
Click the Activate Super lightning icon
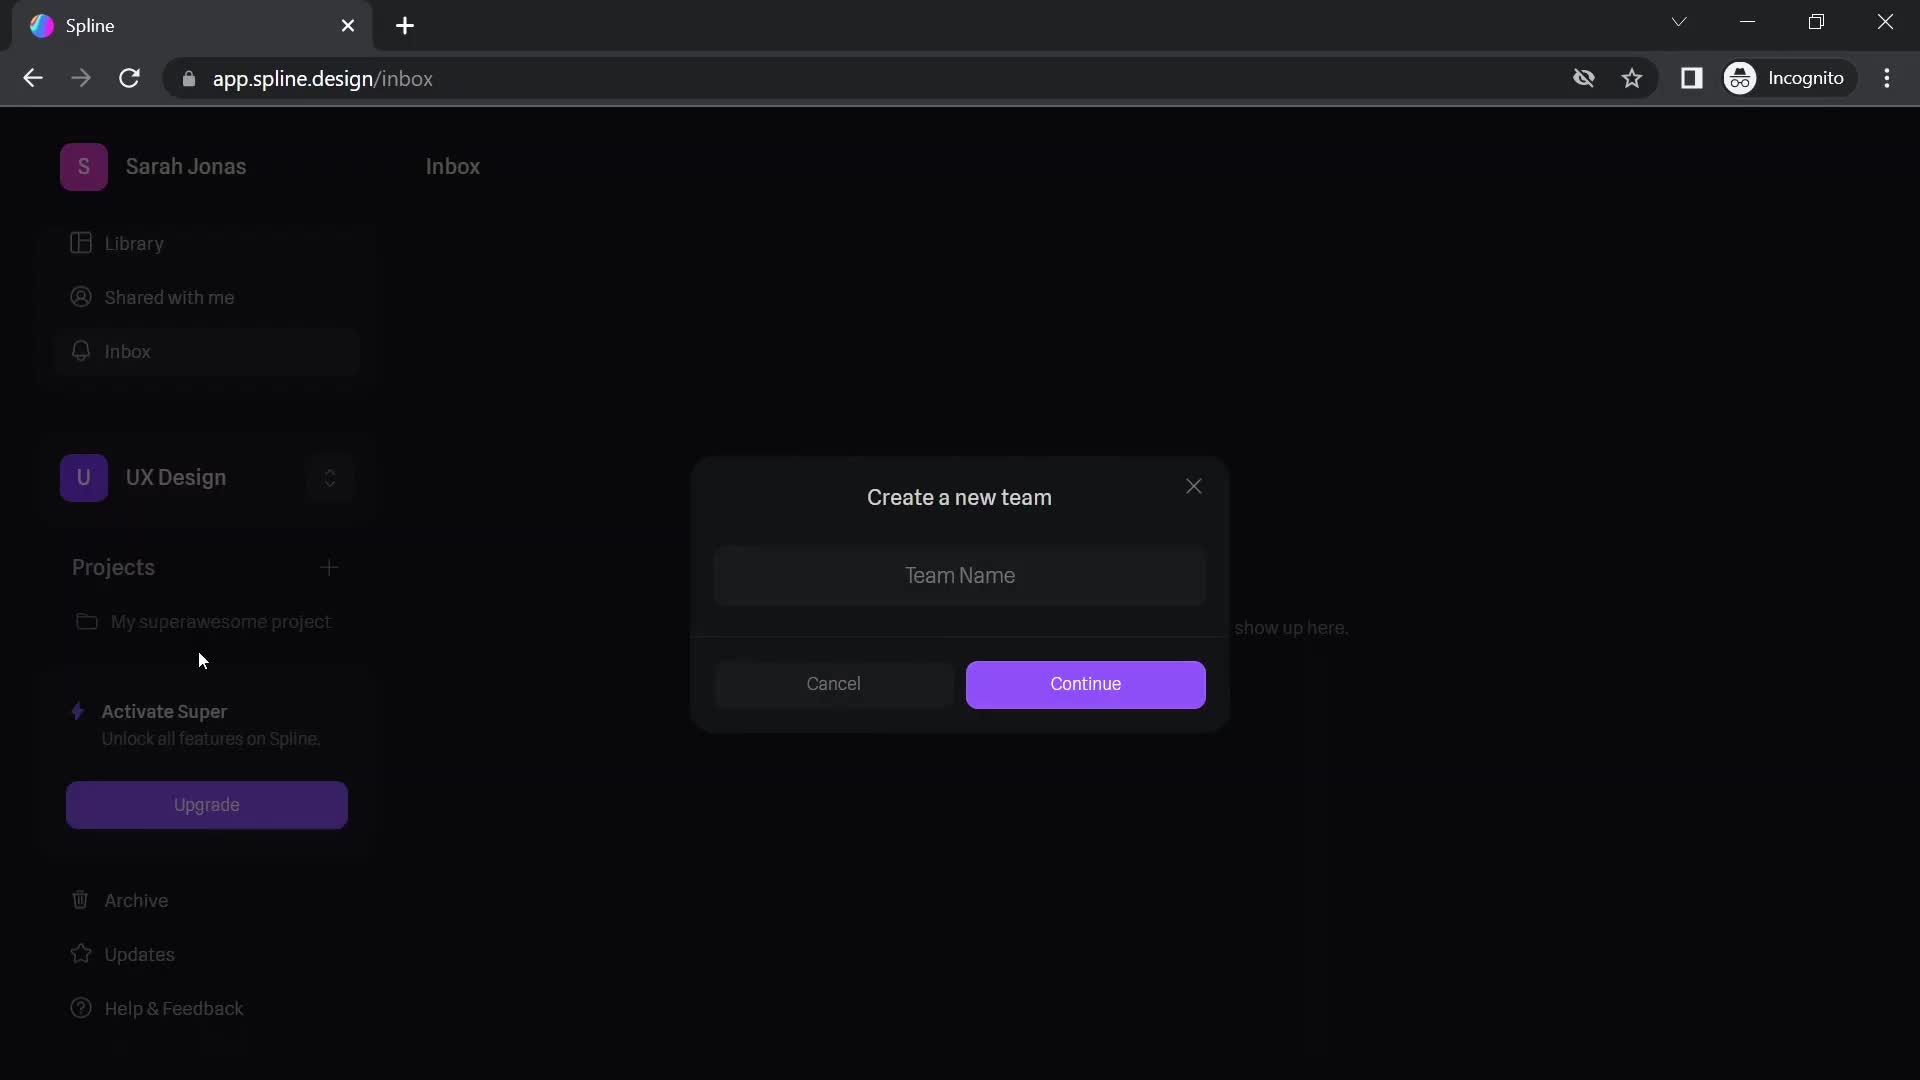click(x=76, y=712)
